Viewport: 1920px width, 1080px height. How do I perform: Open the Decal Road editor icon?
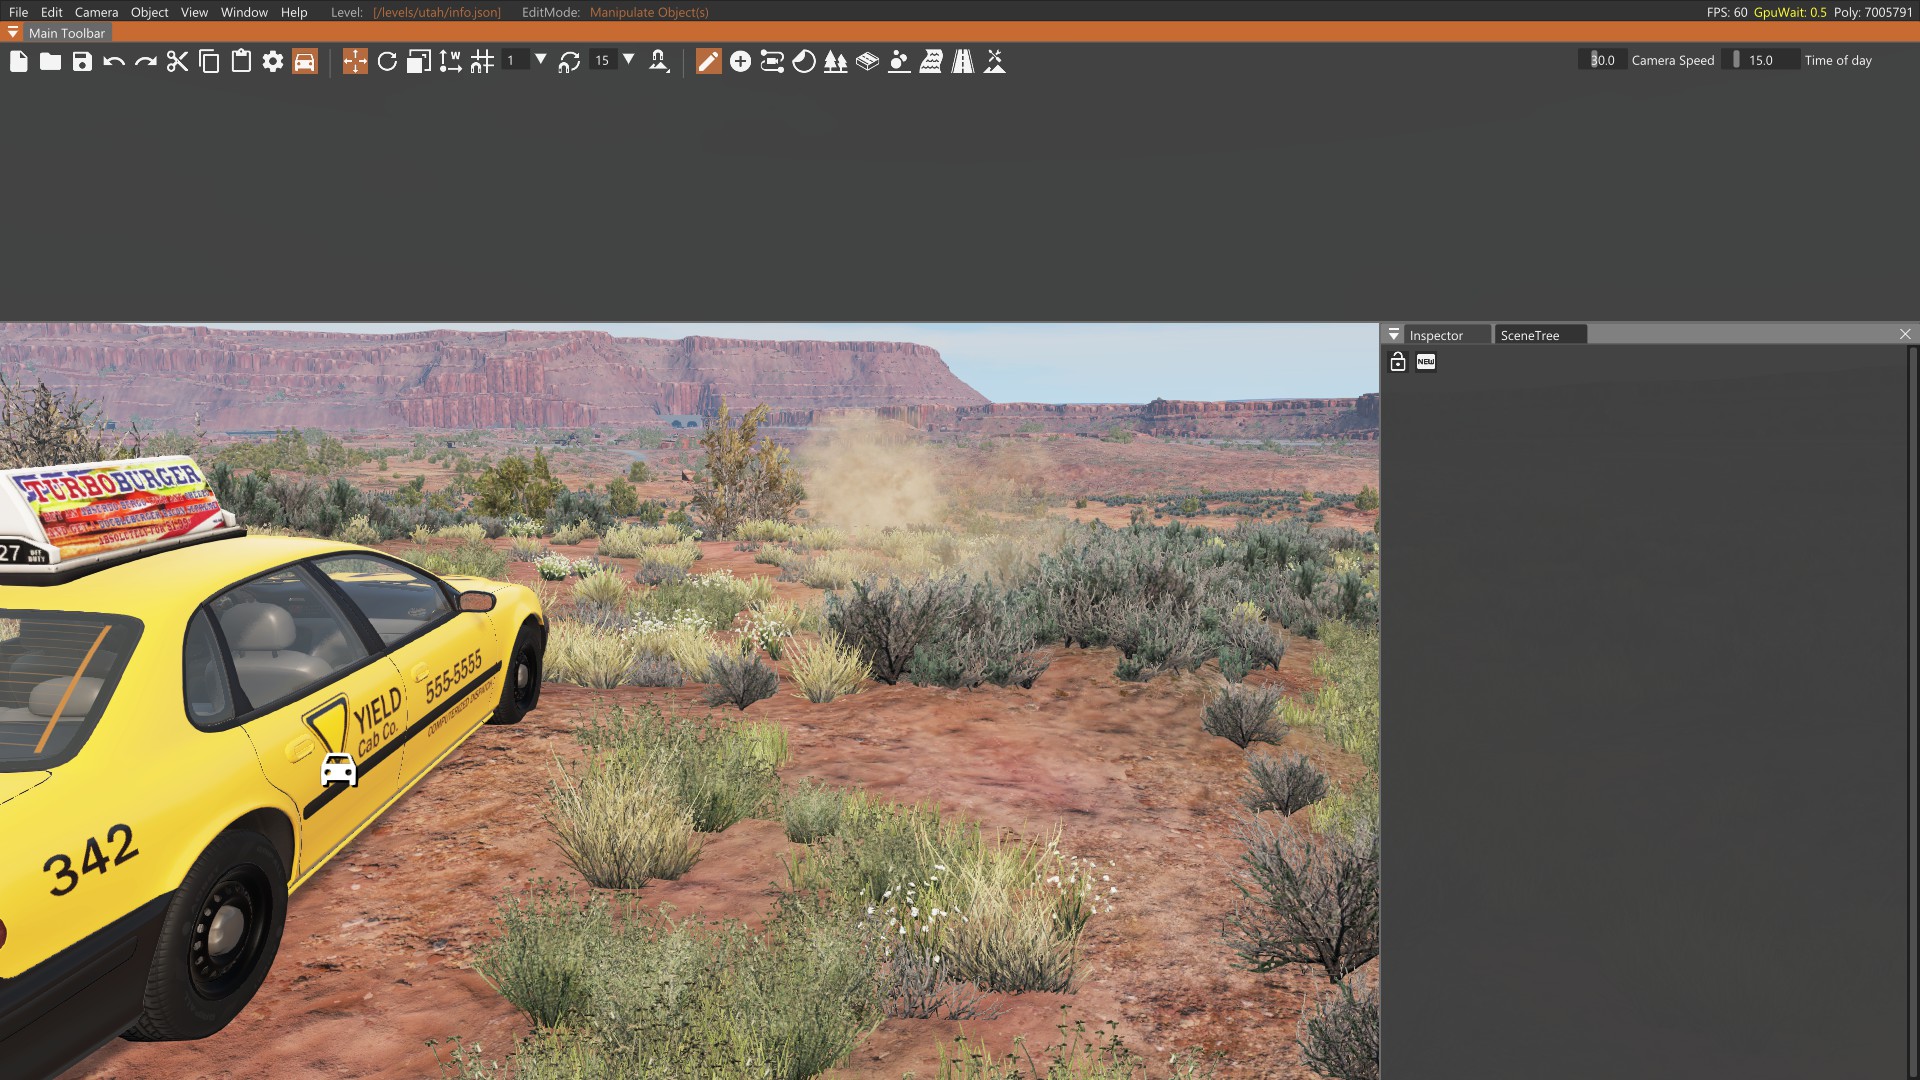pyautogui.click(x=963, y=61)
